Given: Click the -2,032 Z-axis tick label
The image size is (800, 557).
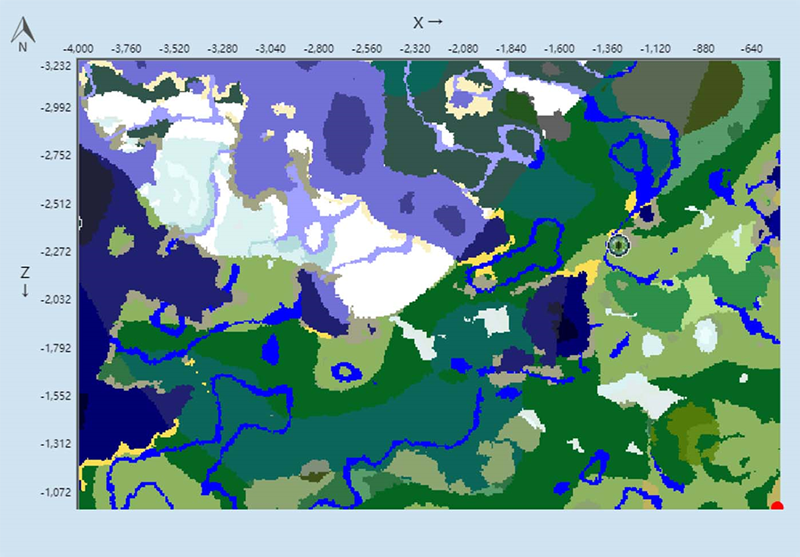Looking at the screenshot, I should [x=56, y=299].
